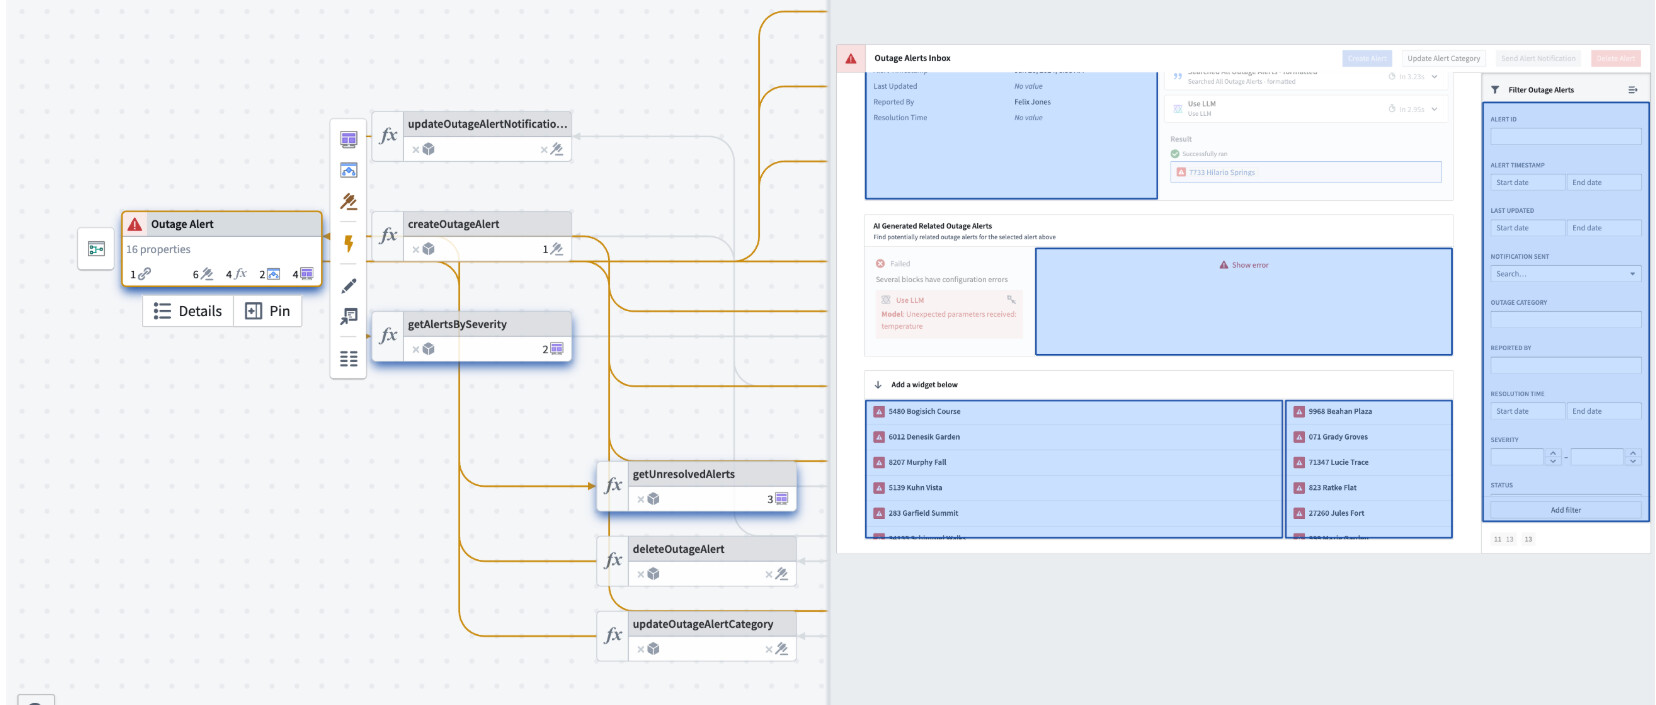Click Start date under Resolution Time
This screenshot has height=705, width=1656.
[x=1527, y=411]
